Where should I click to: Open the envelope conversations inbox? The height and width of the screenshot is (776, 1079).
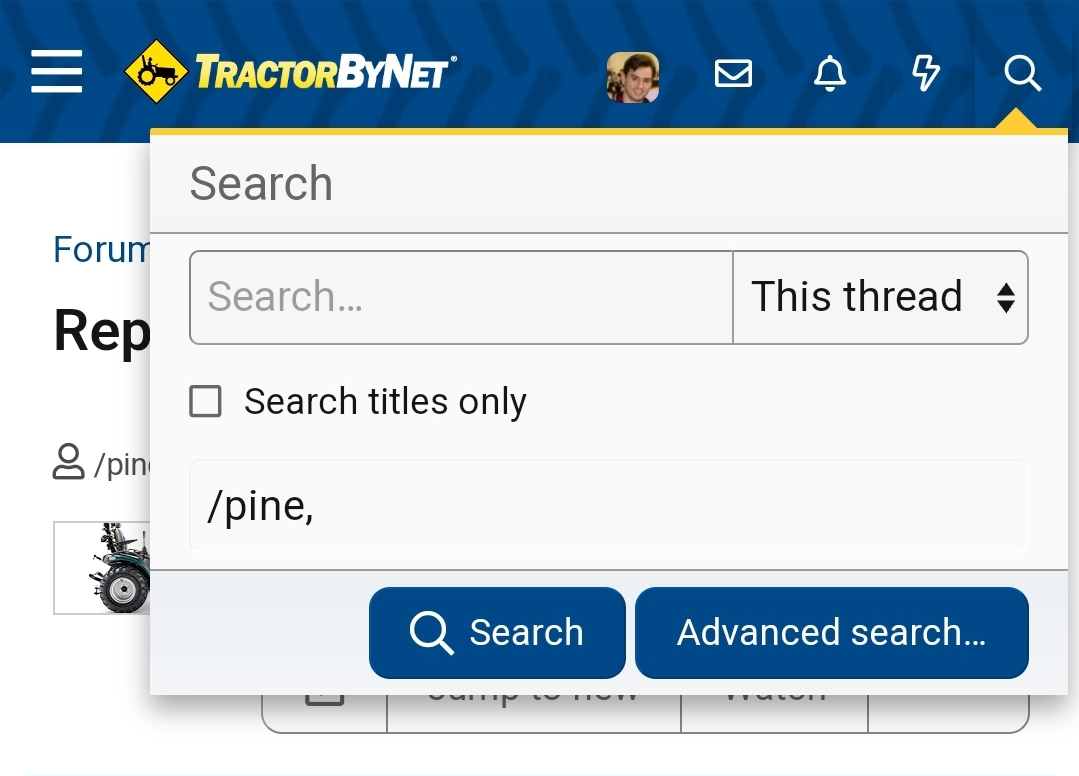[x=733, y=73]
